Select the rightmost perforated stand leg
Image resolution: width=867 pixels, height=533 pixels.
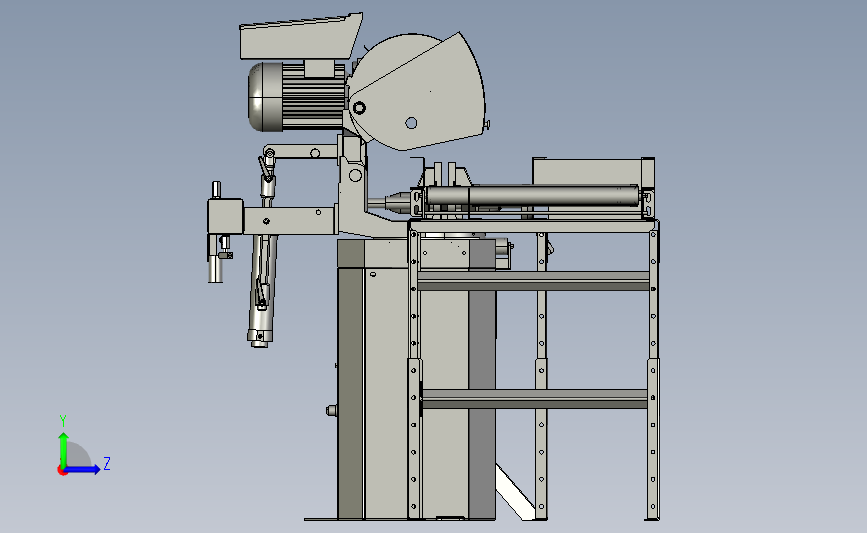pyautogui.click(x=653, y=370)
